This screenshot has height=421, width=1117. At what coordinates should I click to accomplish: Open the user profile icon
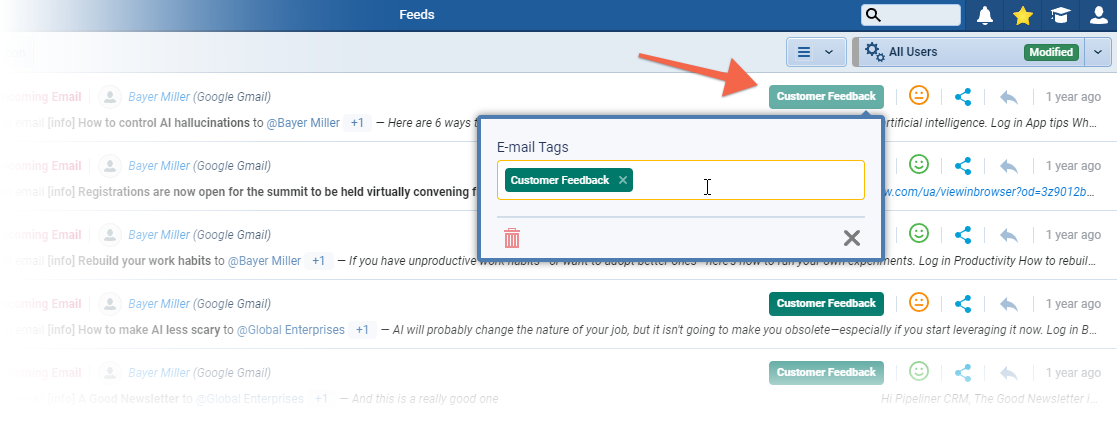click(x=1098, y=16)
